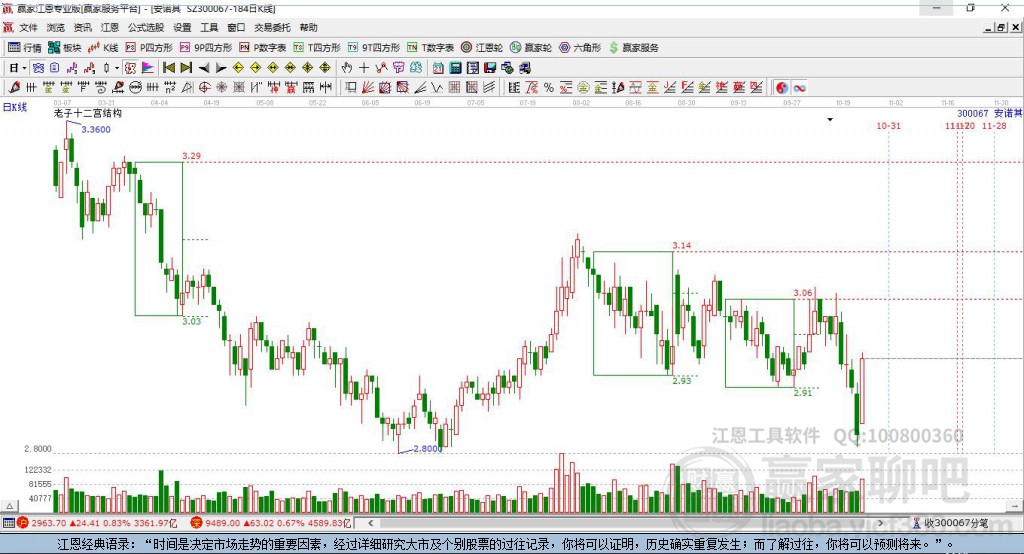Viewport: 1024px width, 554px height.
Task: Open the 文件 menu
Action: tap(28, 27)
